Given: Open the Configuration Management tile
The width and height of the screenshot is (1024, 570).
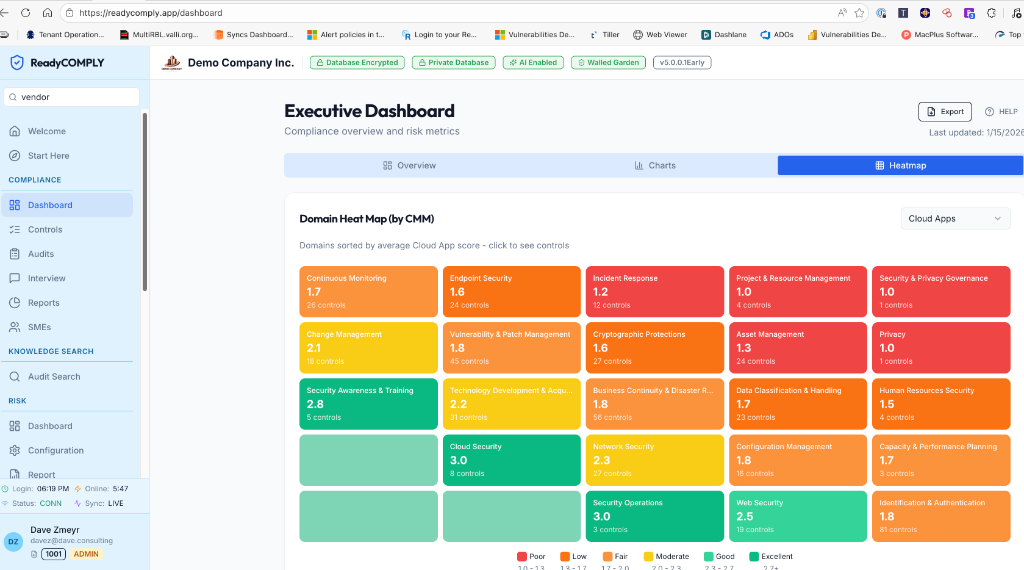Looking at the screenshot, I should [798, 460].
